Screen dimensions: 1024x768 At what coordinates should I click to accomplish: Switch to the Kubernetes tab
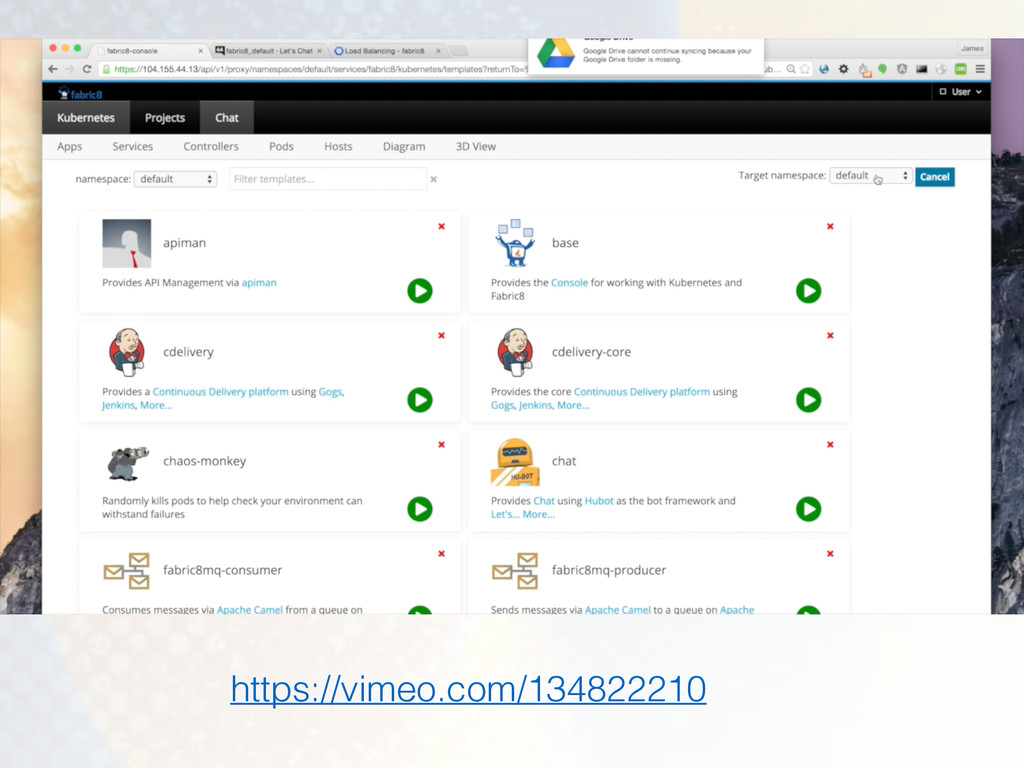(86, 118)
